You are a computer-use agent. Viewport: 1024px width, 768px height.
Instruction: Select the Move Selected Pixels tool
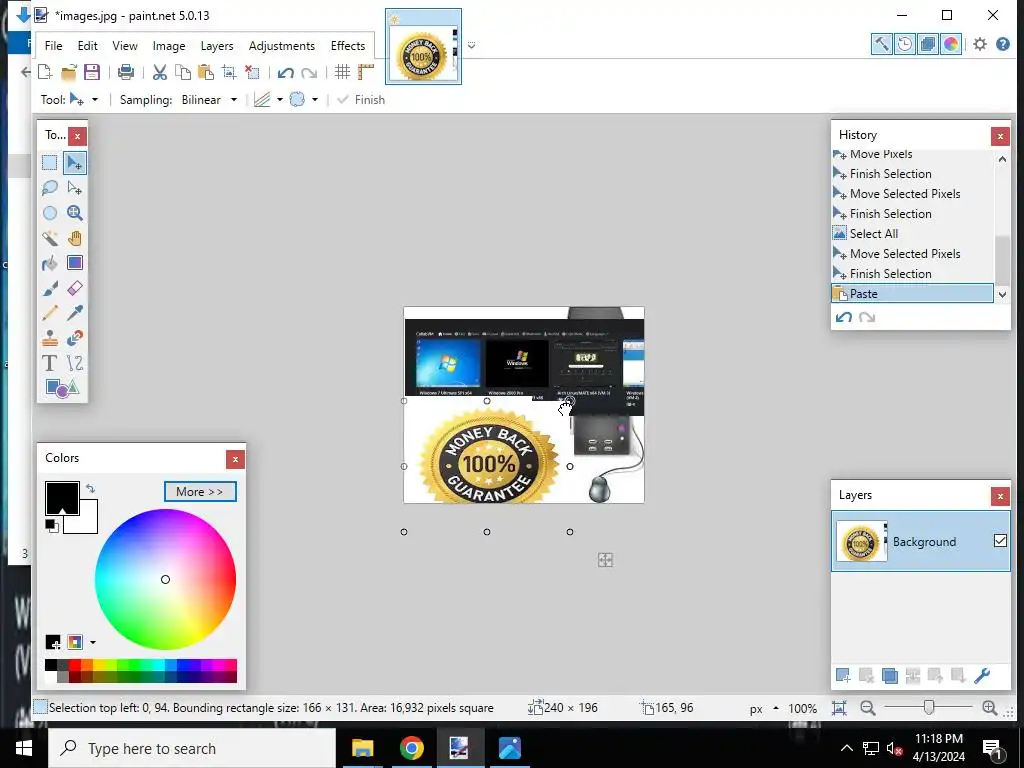pos(74,163)
